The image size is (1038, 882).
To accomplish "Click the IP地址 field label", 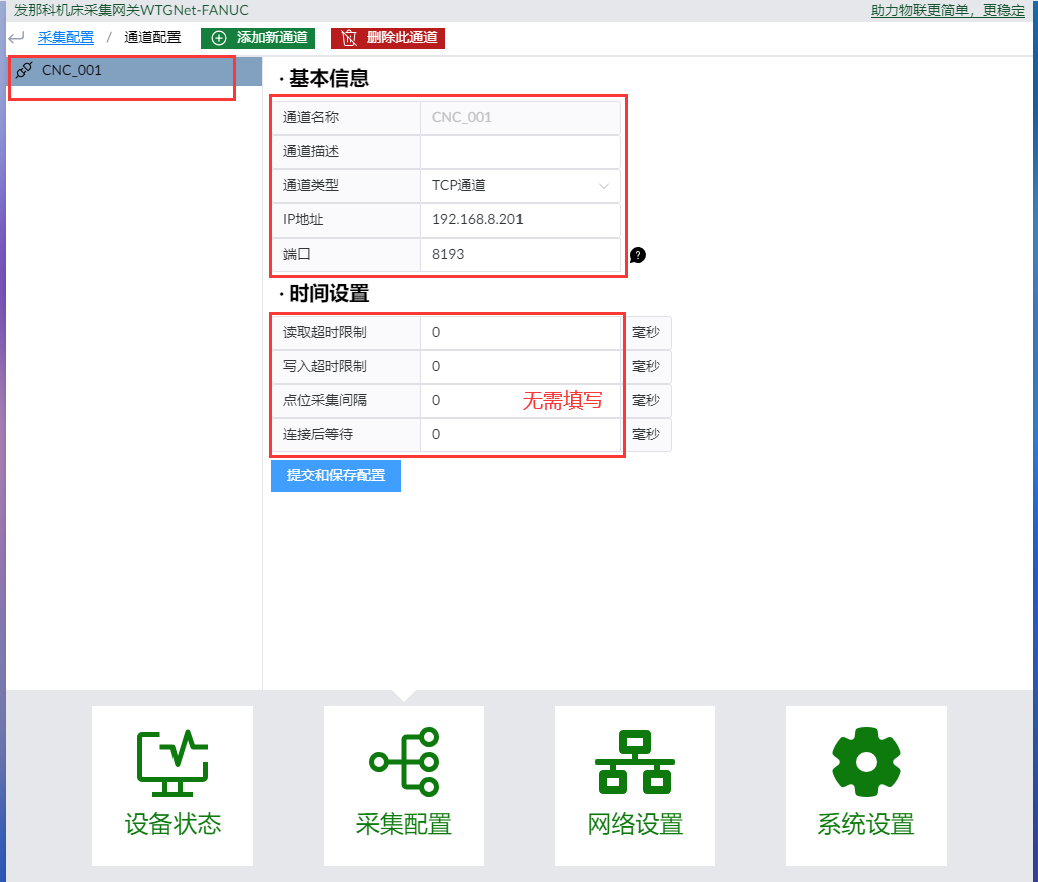I will (303, 220).
